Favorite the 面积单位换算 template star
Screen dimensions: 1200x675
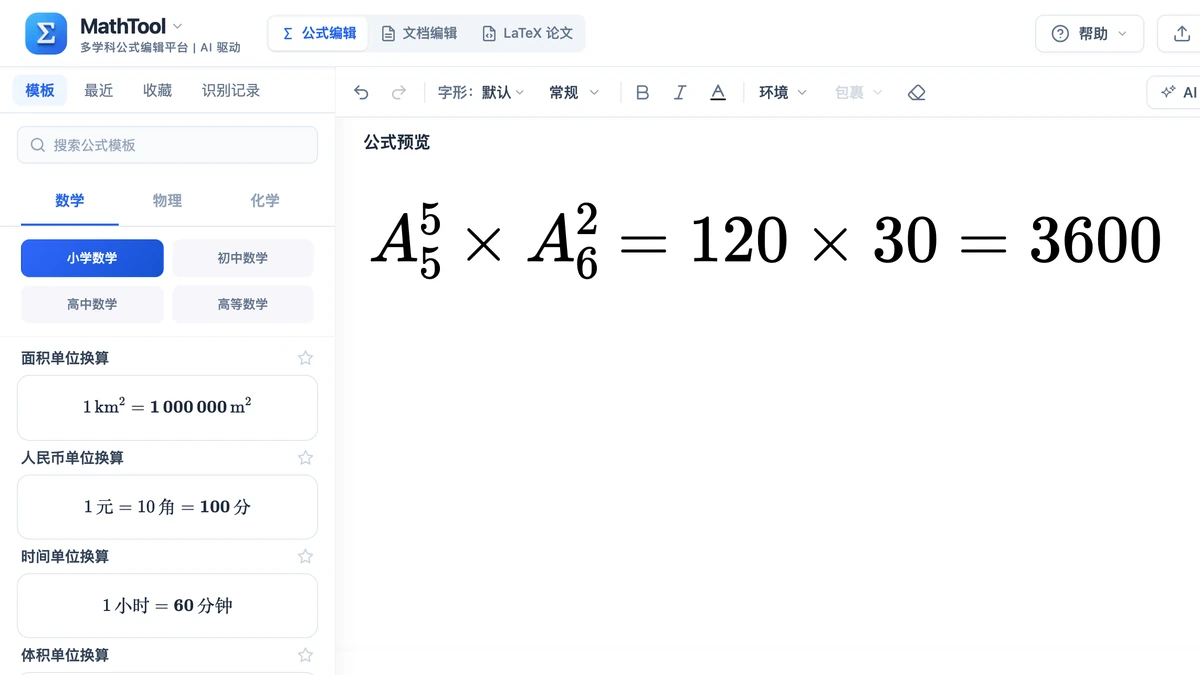306,358
